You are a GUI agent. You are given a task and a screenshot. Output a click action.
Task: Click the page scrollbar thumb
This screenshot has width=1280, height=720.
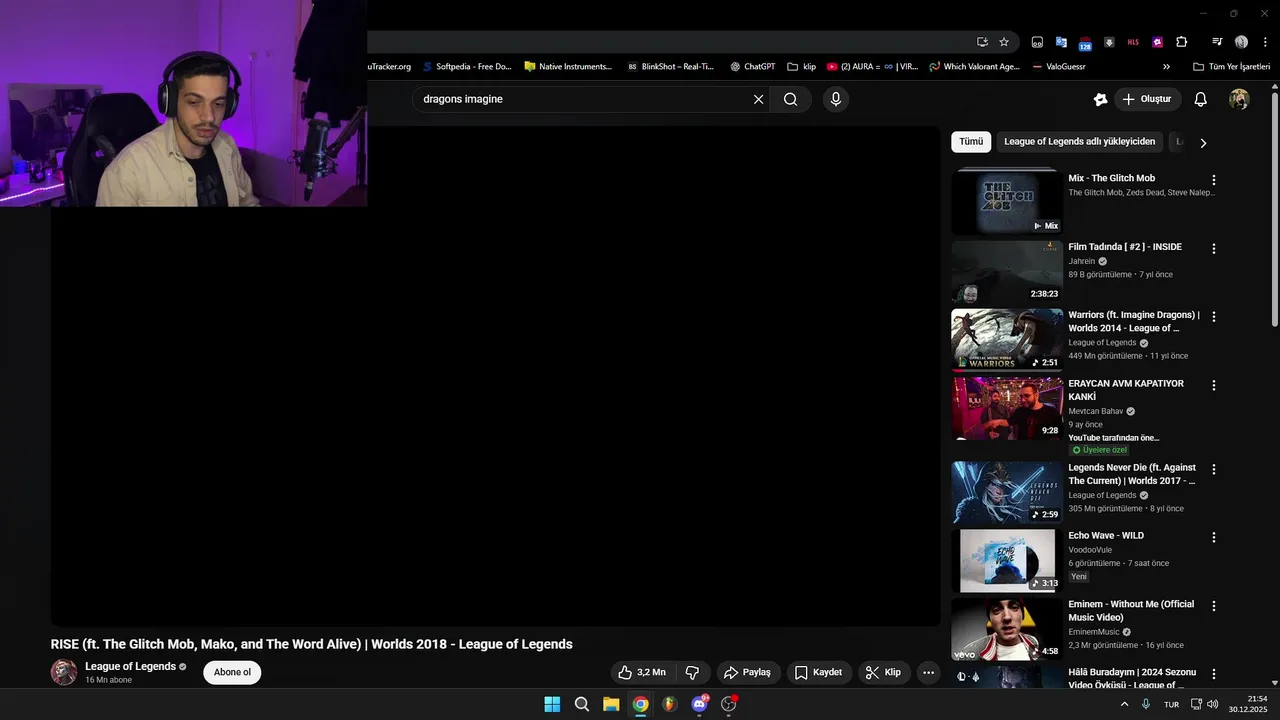[1275, 210]
